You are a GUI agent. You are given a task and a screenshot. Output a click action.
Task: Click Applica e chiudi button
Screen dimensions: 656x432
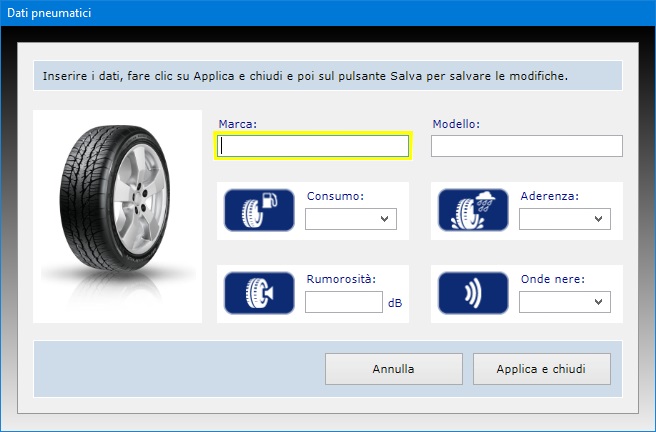(540, 369)
